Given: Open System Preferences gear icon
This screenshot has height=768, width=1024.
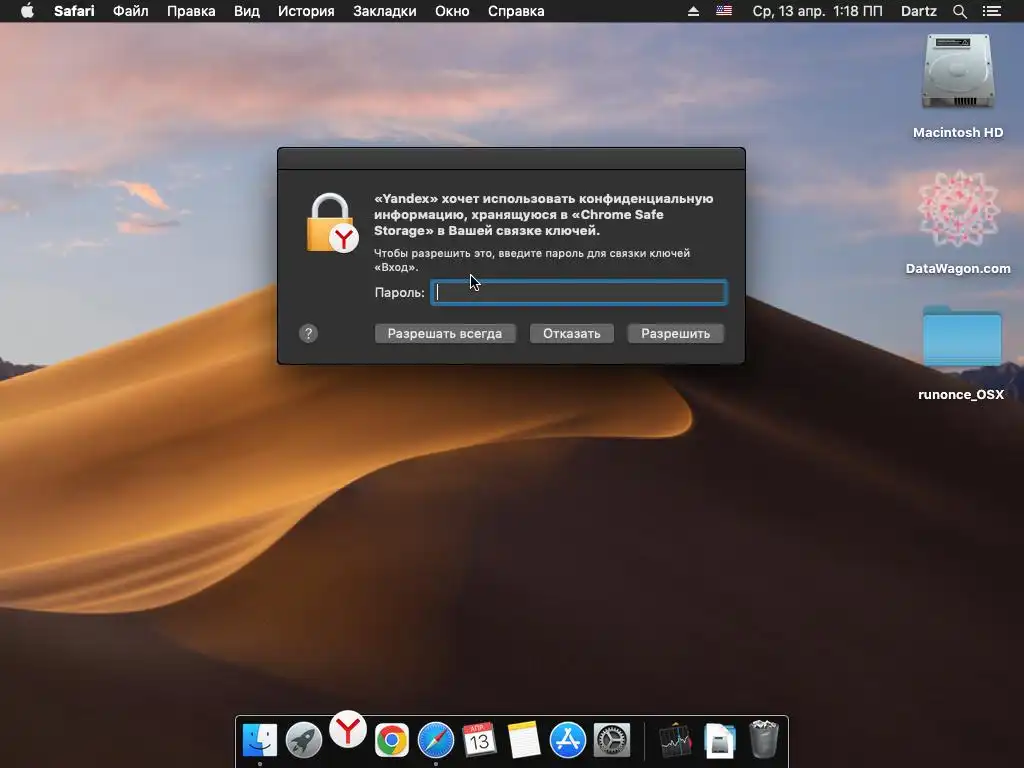Looking at the screenshot, I should [x=612, y=740].
